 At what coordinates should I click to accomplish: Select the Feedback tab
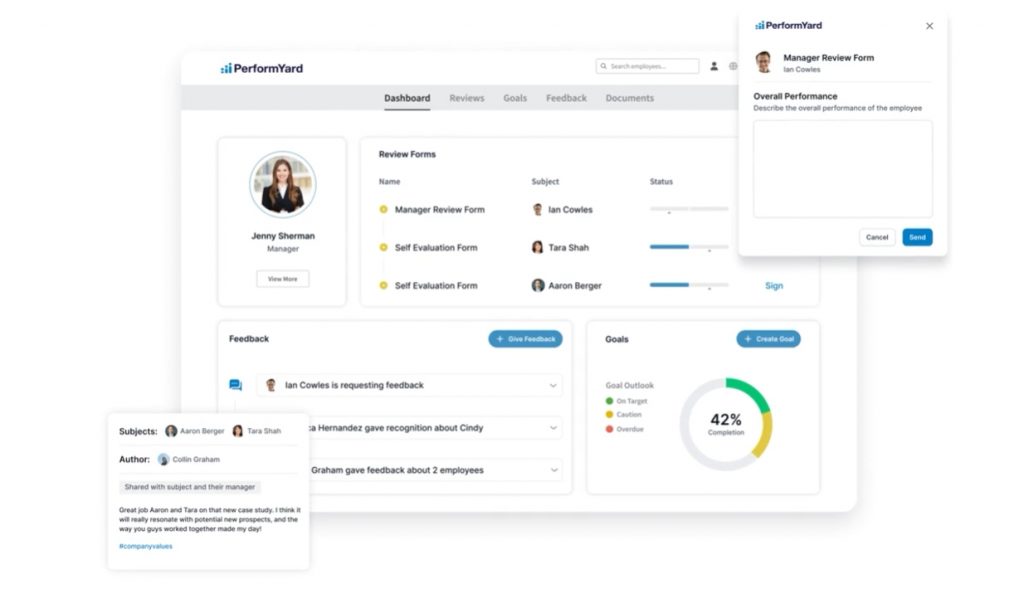[x=566, y=98]
